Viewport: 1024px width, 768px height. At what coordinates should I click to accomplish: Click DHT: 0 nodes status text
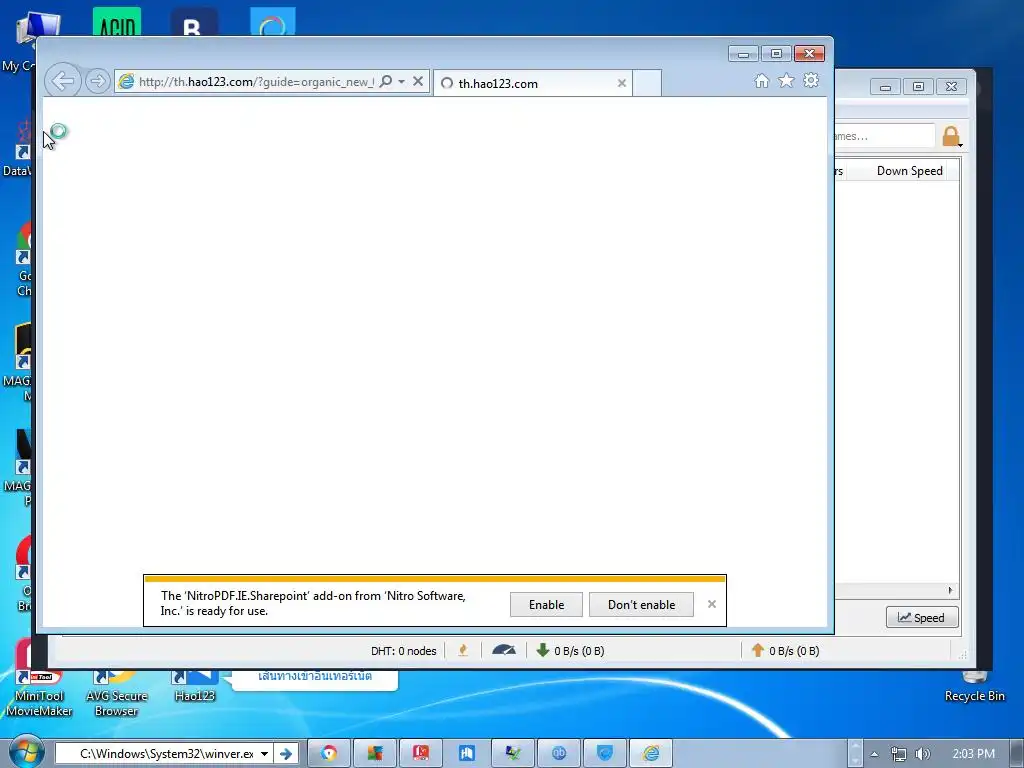(x=403, y=651)
